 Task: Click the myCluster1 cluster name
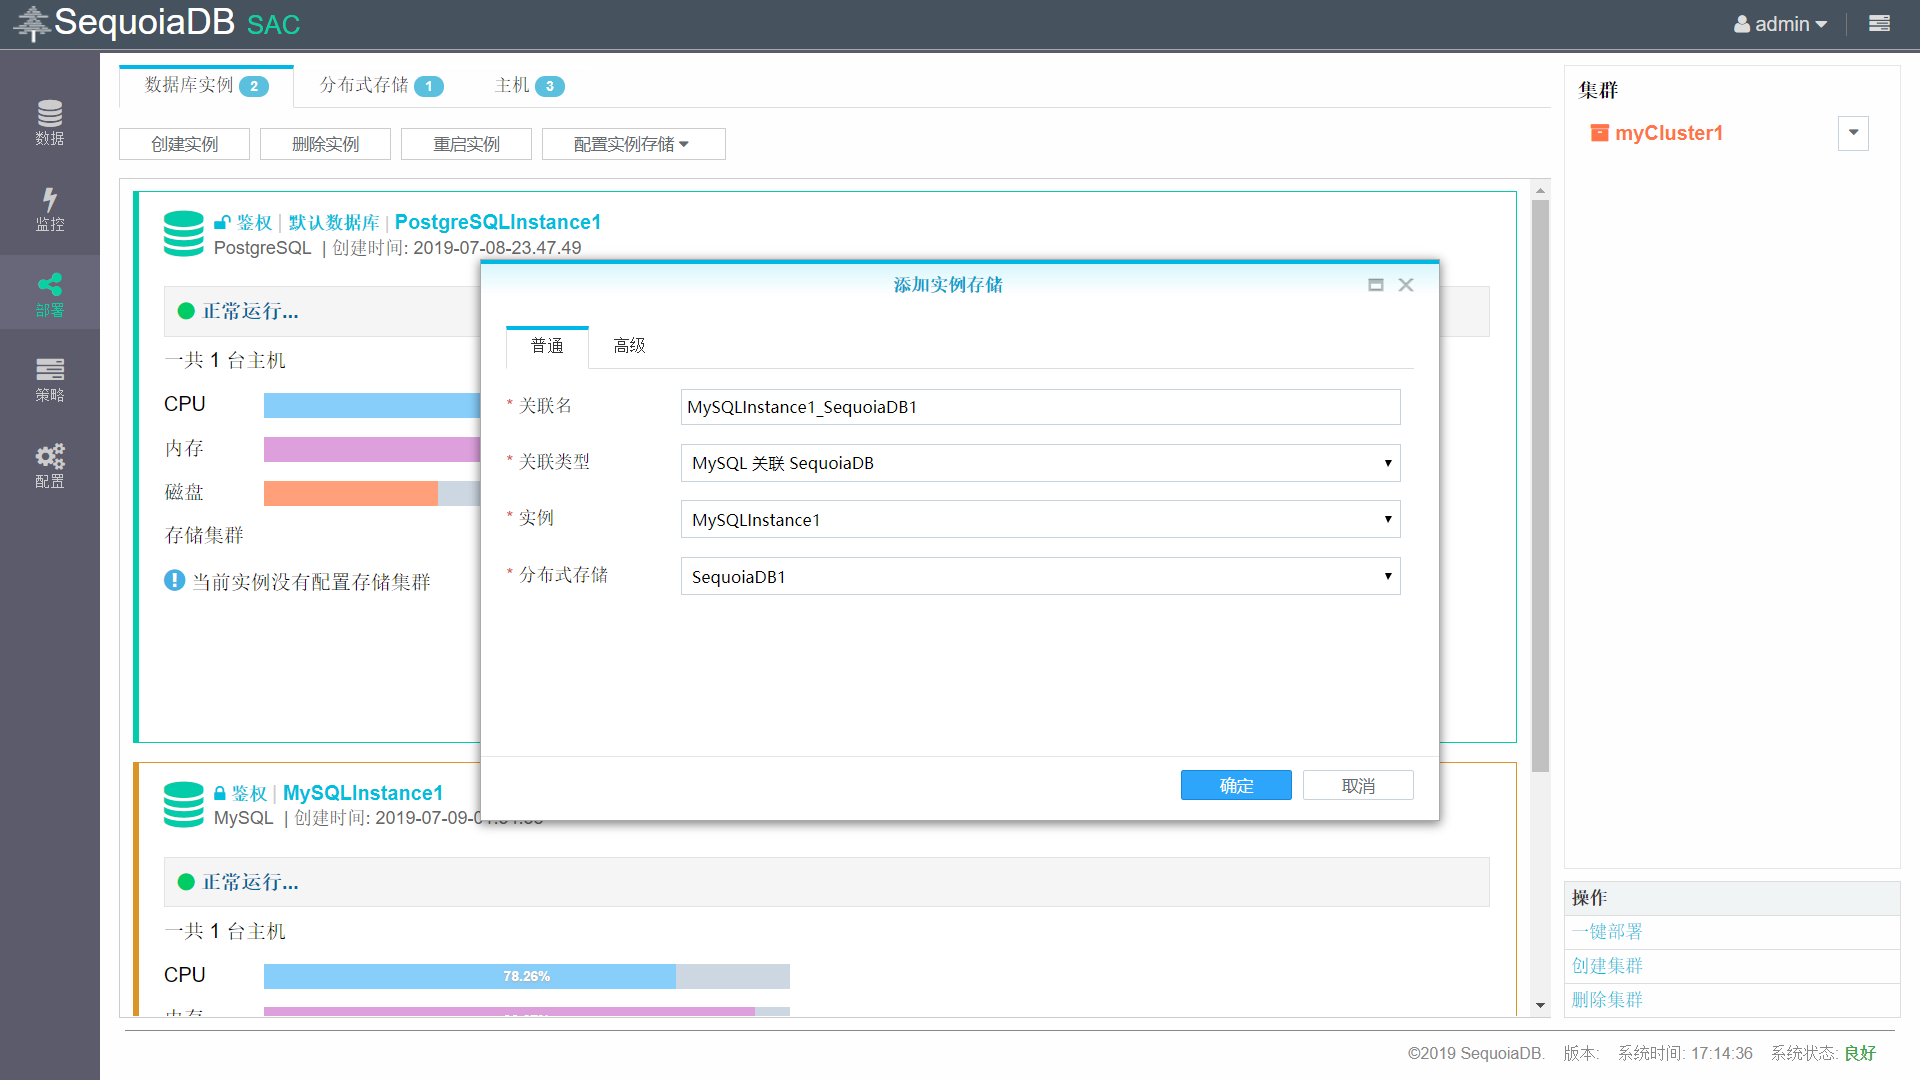pyautogui.click(x=1669, y=133)
